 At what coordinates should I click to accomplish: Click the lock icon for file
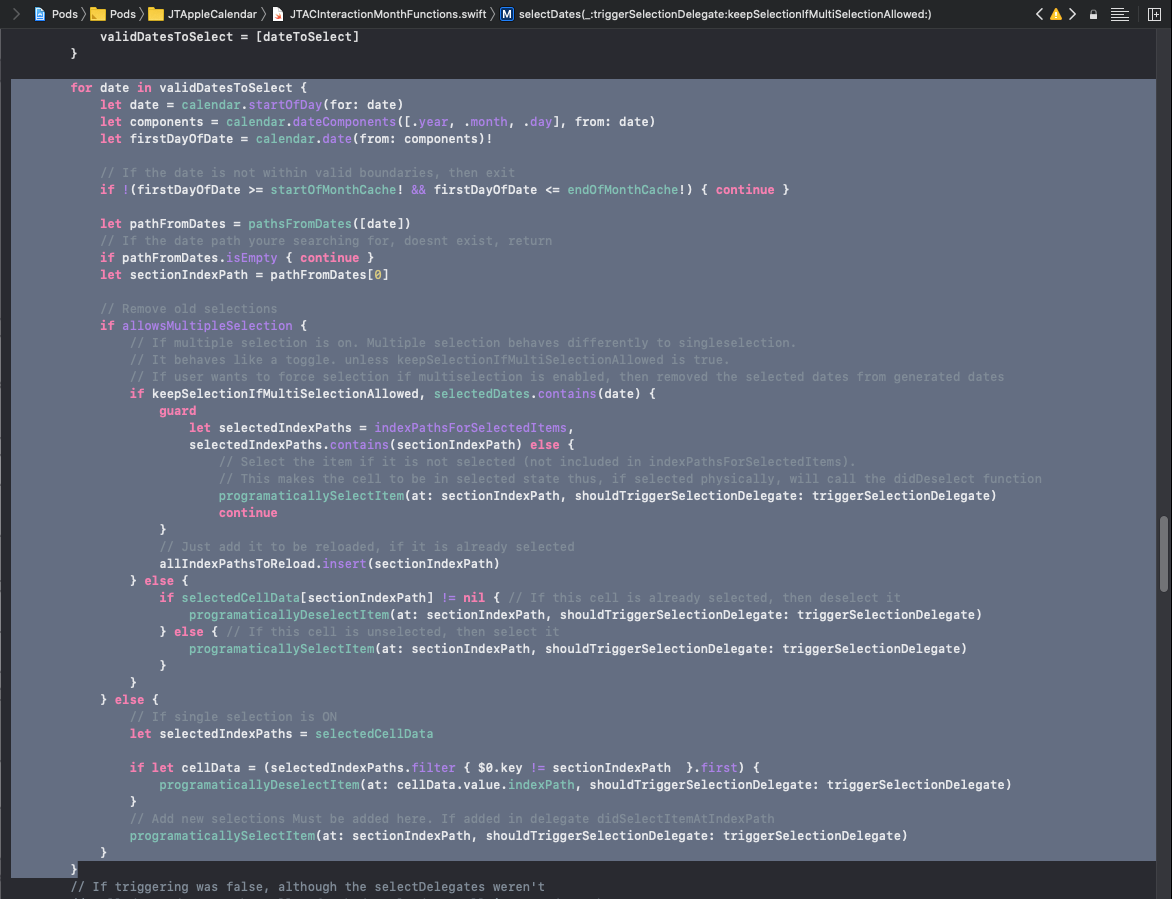(x=1094, y=14)
